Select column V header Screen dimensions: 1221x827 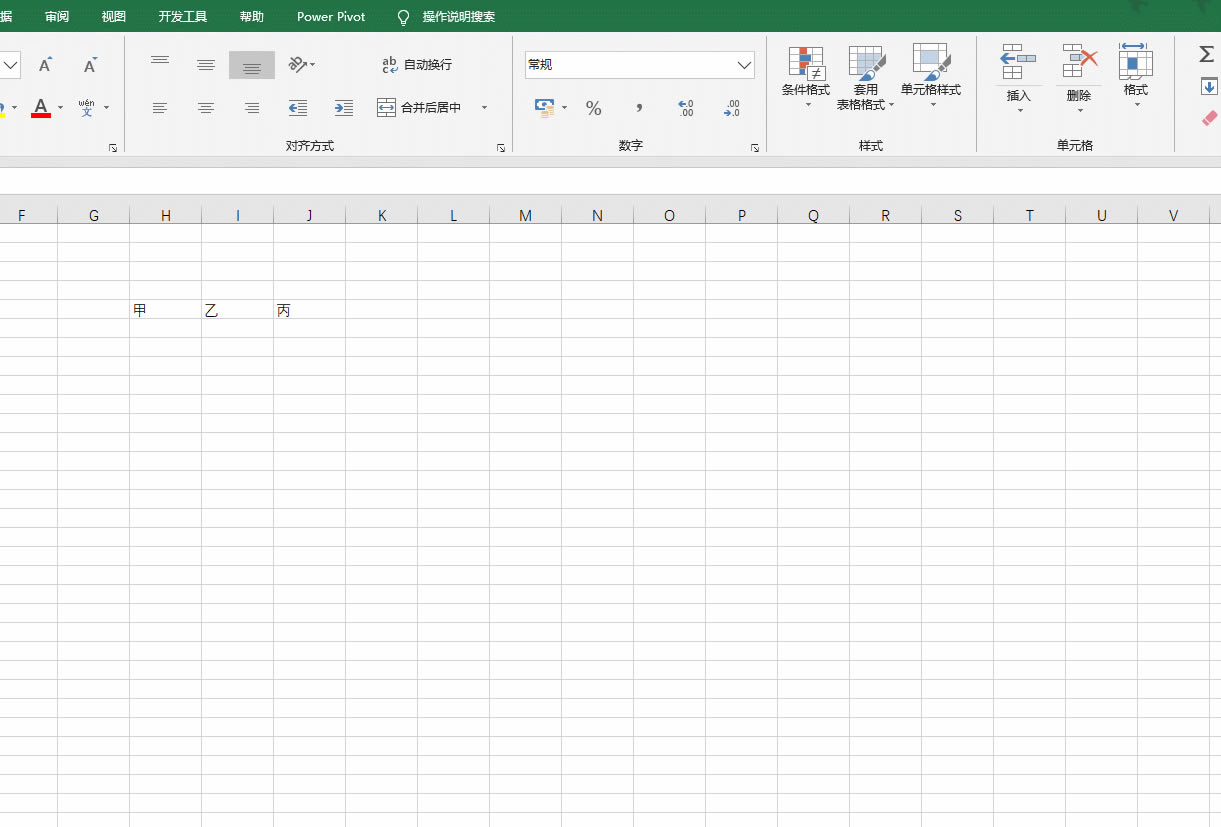coord(1174,215)
